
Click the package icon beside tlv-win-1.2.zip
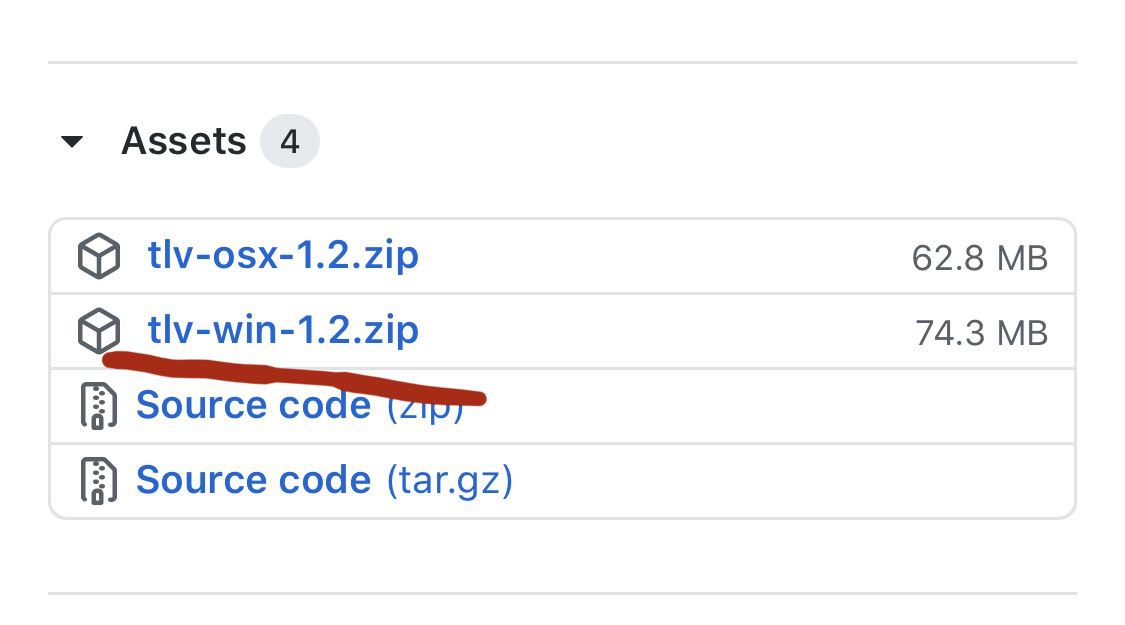(99, 331)
